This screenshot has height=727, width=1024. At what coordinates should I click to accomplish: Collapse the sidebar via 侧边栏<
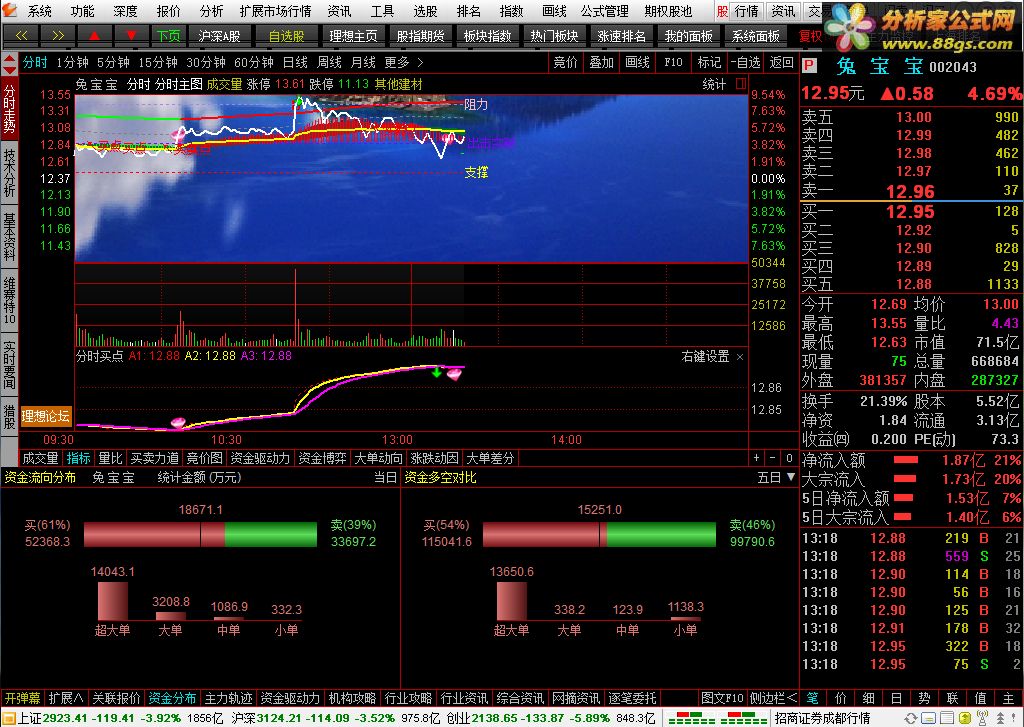[773, 698]
